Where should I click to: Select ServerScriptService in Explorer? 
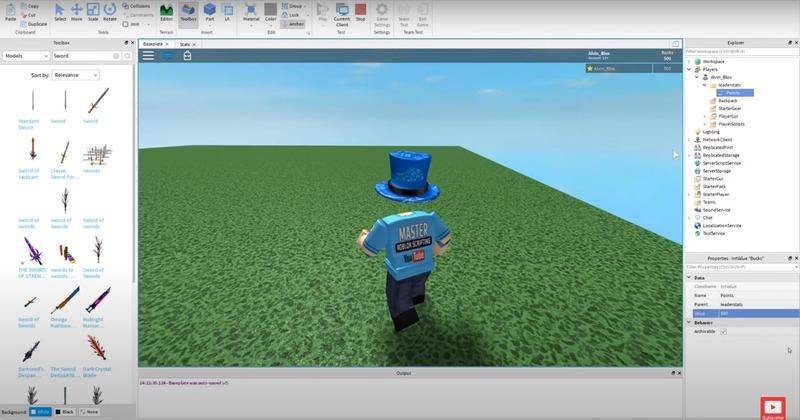point(721,163)
